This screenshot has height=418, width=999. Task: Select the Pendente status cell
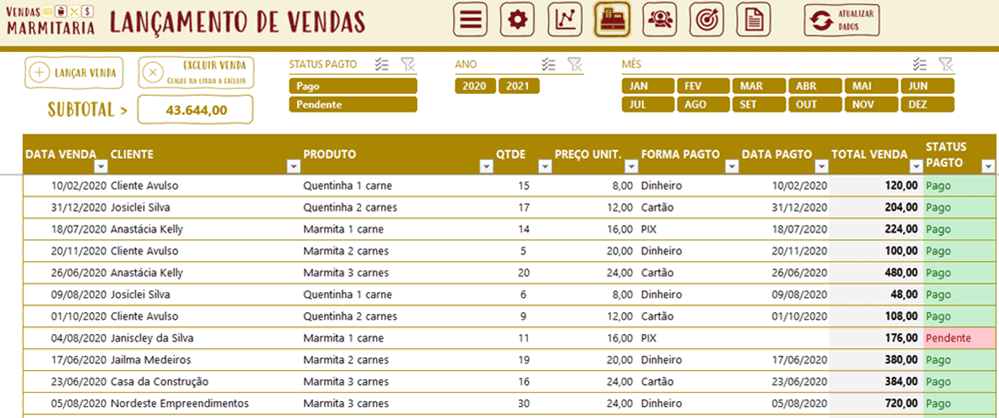click(x=959, y=338)
